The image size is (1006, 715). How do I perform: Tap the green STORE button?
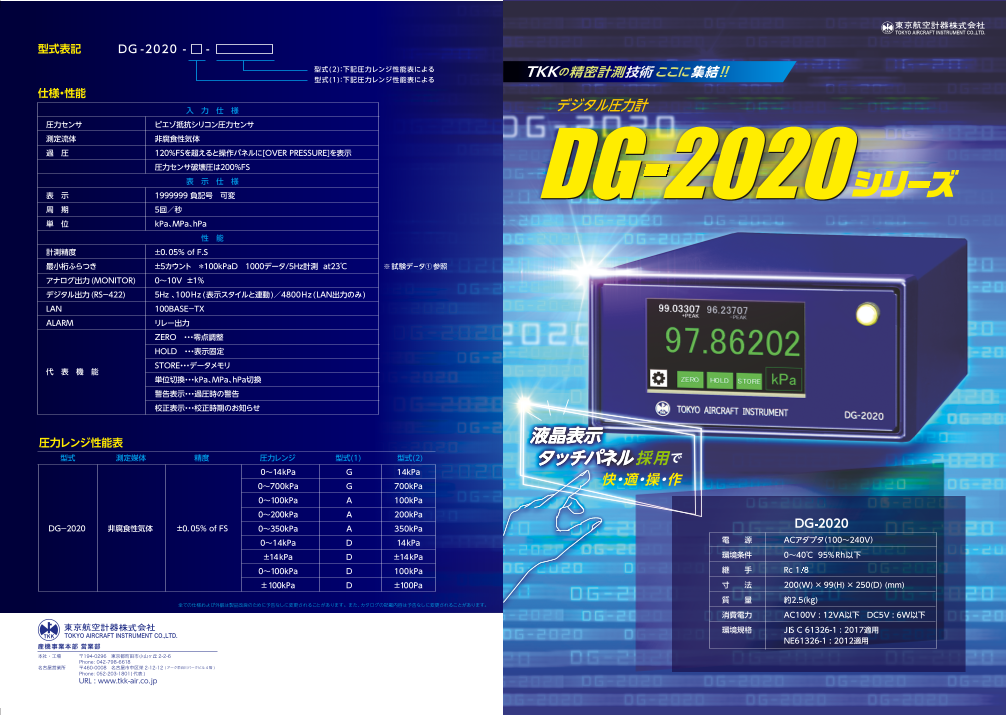(x=749, y=381)
